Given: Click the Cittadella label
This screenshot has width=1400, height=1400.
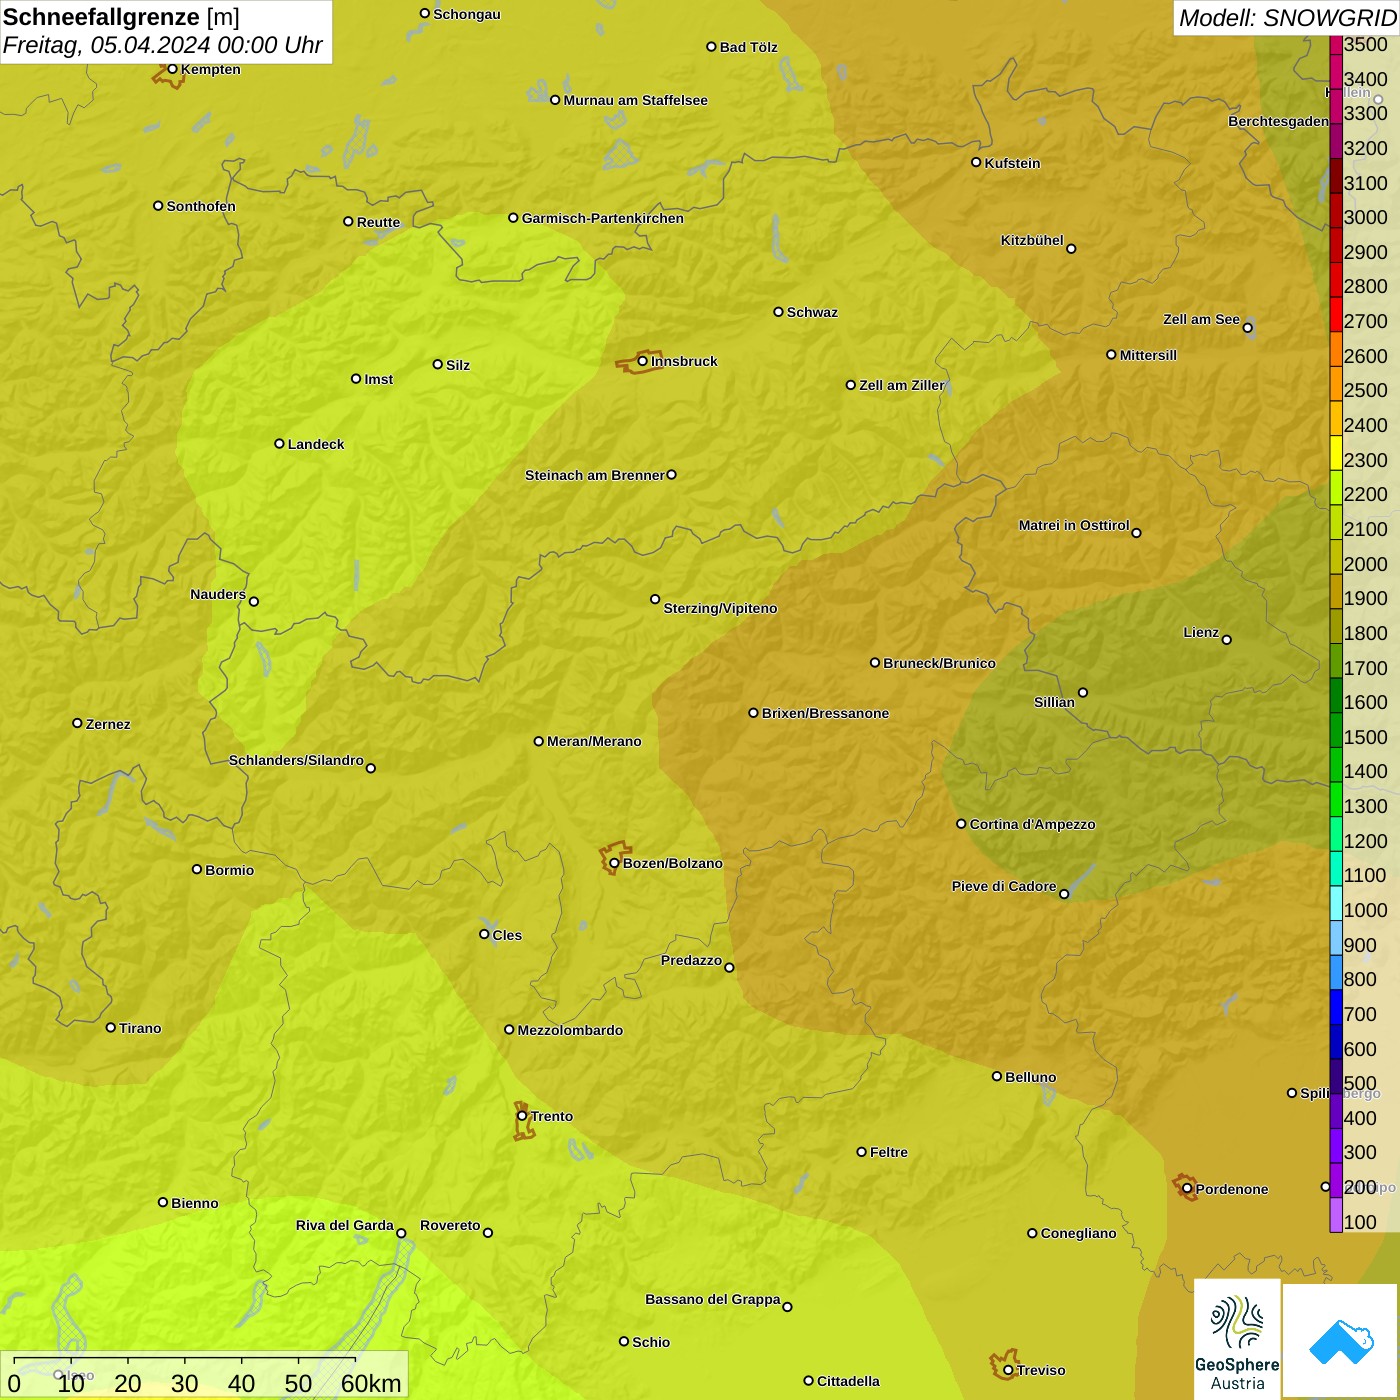Looking at the screenshot, I should (848, 1381).
